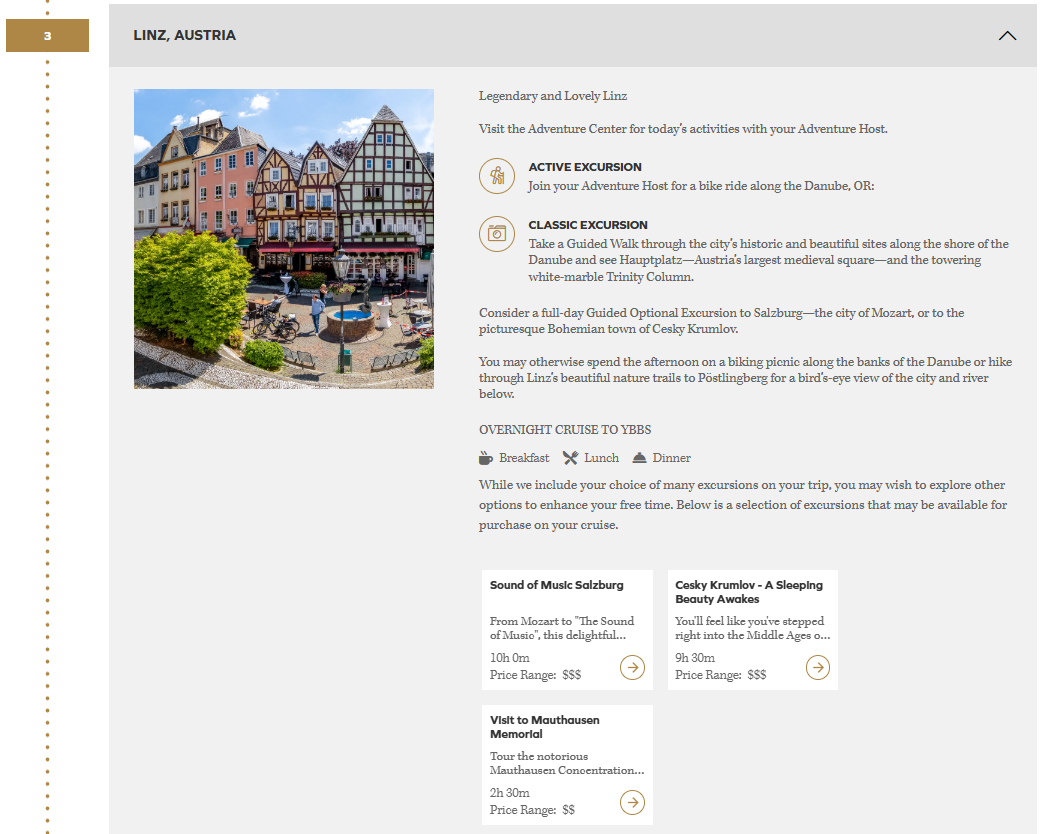This screenshot has height=834, width=1042.
Task: Click the ACTIVE EXCURSION heading
Action: click(585, 167)
